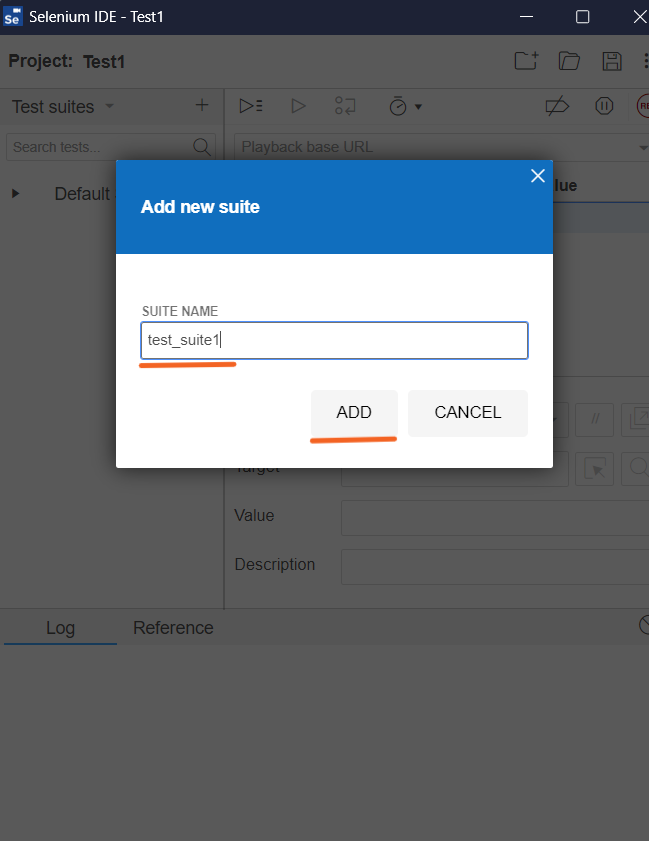Toggle the enable/disable command slashes button

coord(594,419)
